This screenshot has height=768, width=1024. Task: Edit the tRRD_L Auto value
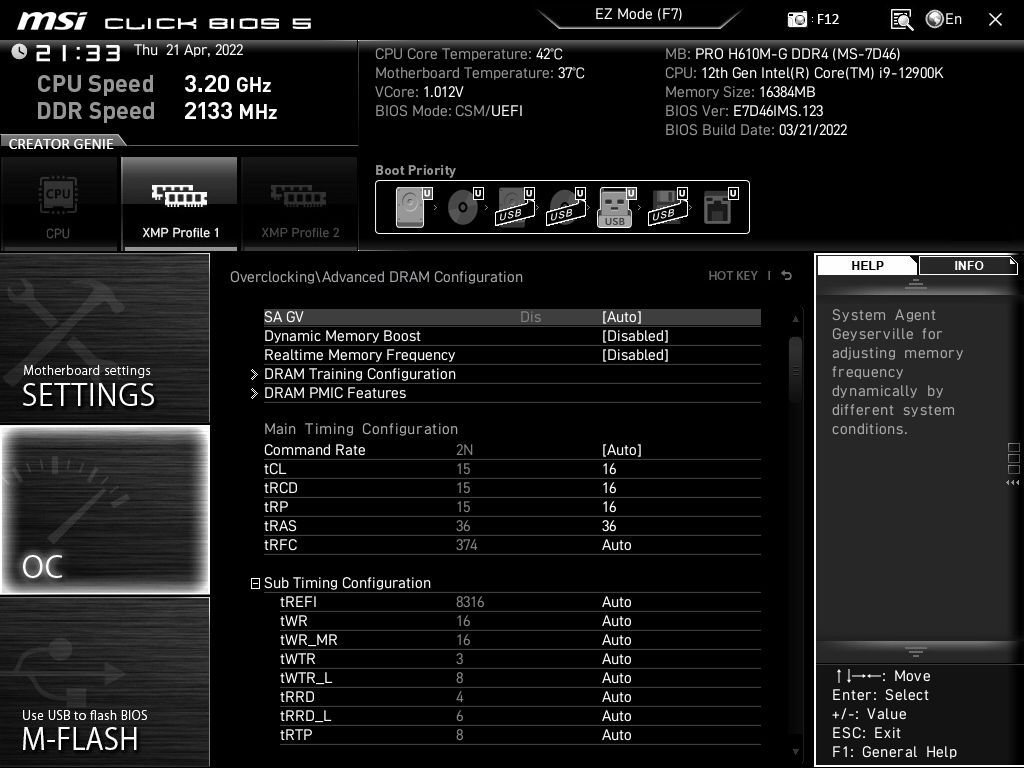(x=616, y=715)
